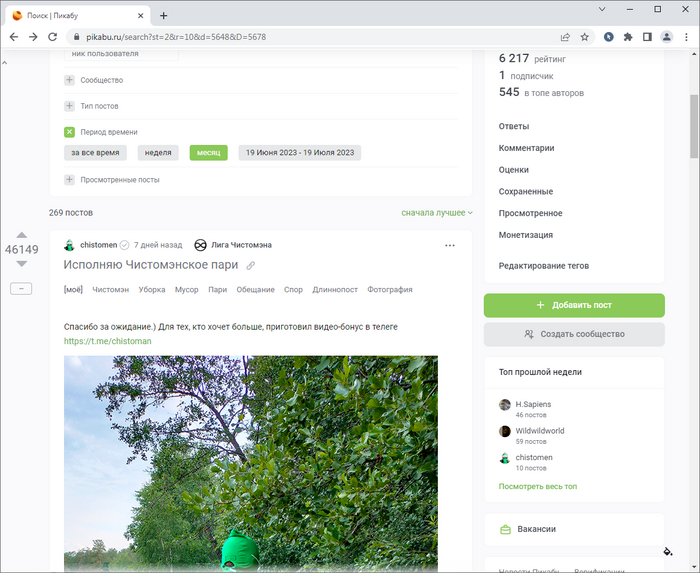The width and height of the screenshot is (700, 573).
Task: Filter by the Чистомэн tag
Action: (111, 290)
